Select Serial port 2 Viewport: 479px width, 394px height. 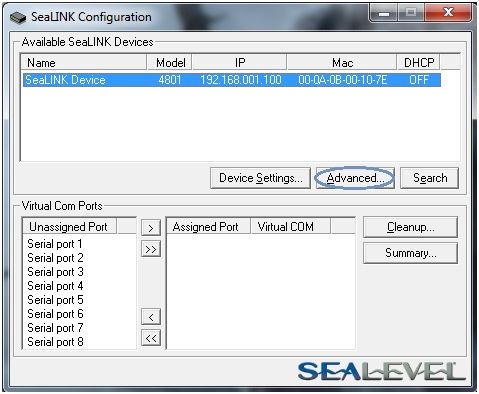pyautogui.click(x=55, y=258)
